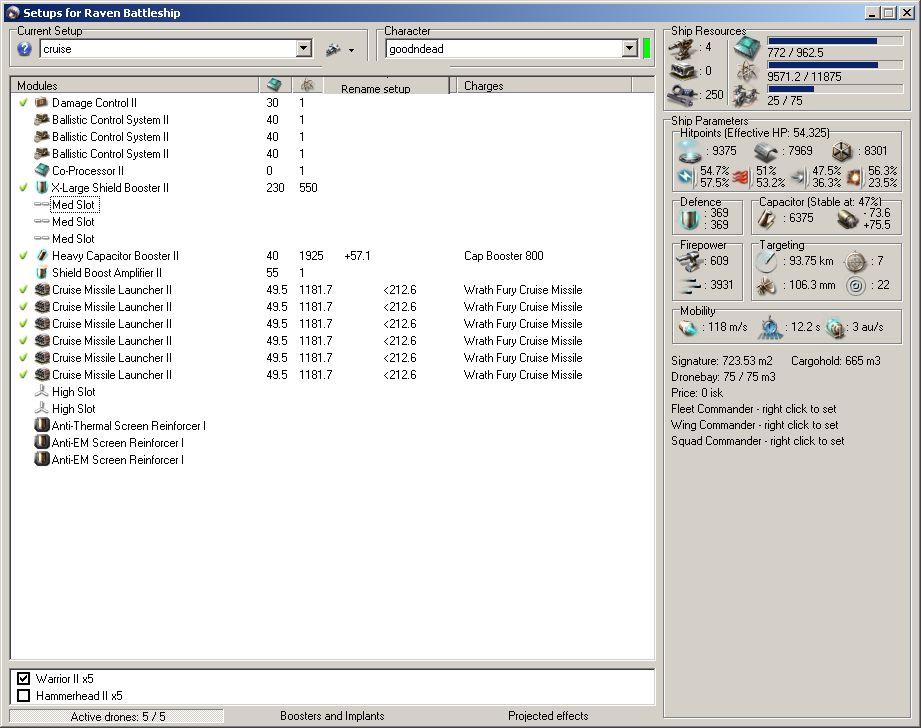921x728 pixels.
Task: Click the structure hitpoints icon showing 8301
Action: (x=842, y=152)
